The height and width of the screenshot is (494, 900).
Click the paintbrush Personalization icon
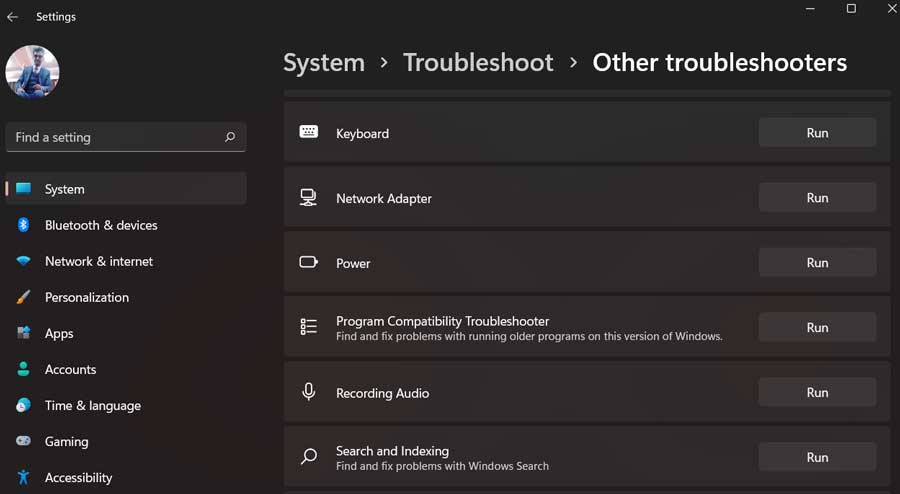tap(24, 297)
